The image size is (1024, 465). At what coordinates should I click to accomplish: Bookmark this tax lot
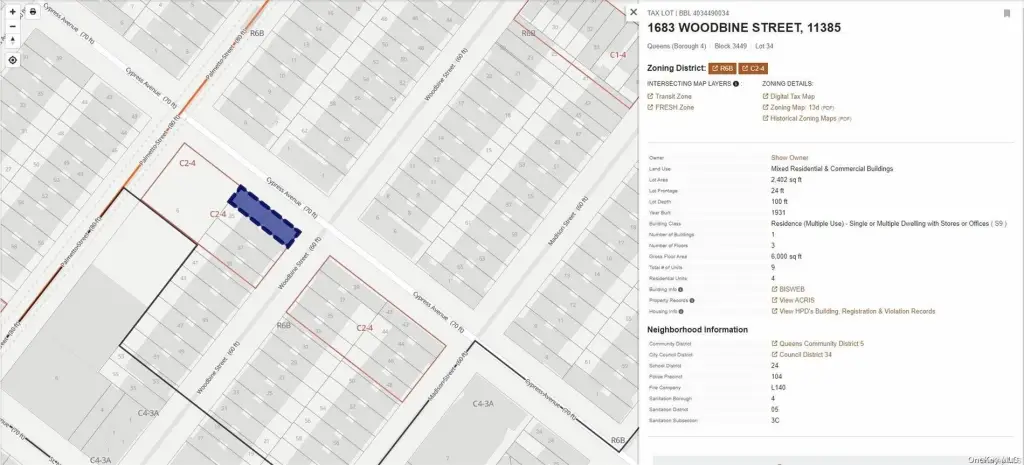[x=1006, y=13]
